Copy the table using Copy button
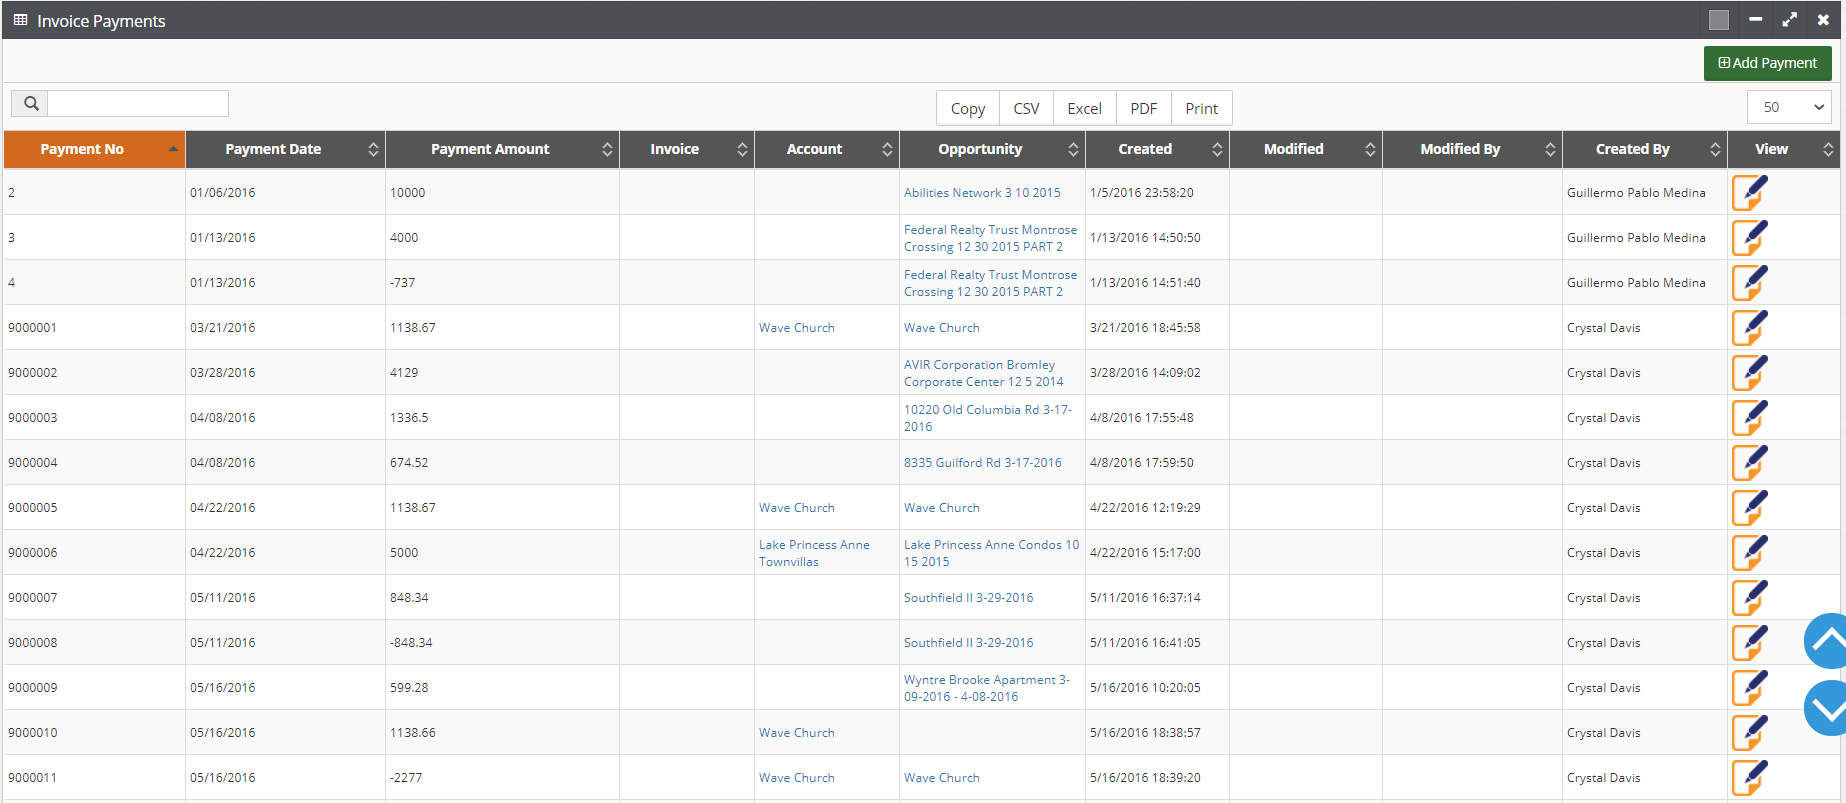This screenshot has height=803, width=1846. pyautogui.click(x=968, y=108)
